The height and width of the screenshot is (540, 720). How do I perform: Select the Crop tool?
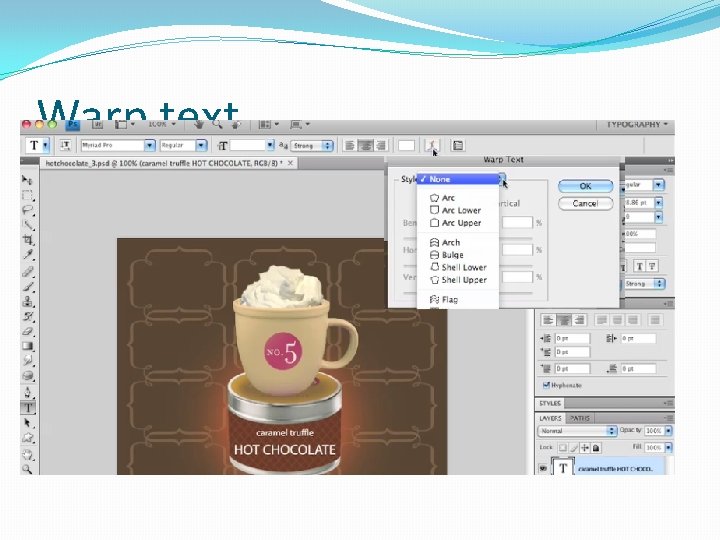click(x=28, y=240)
